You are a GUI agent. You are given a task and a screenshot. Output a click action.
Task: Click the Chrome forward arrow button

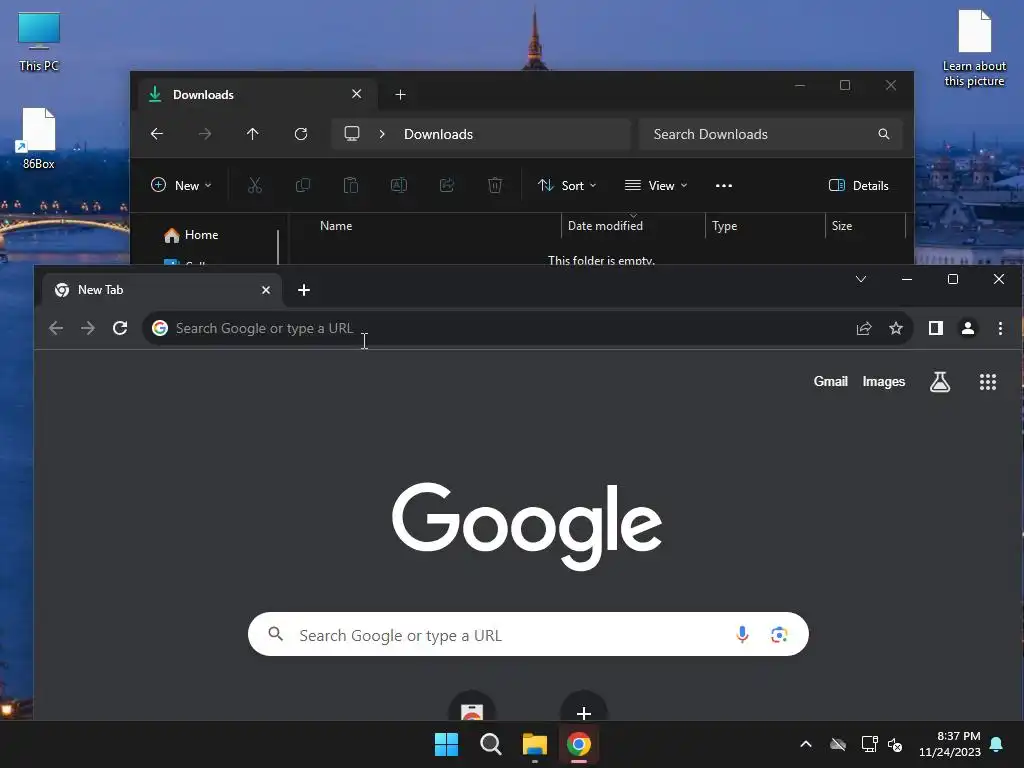point(88,328)
